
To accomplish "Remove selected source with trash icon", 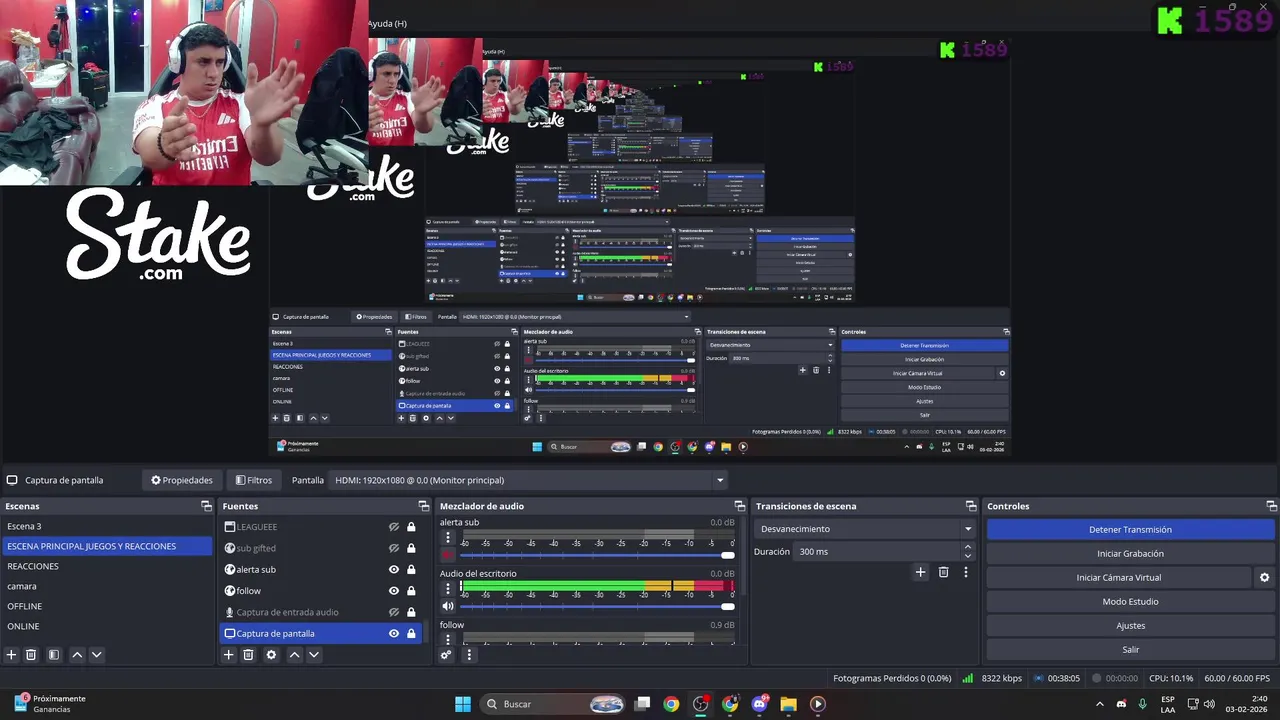I will [x=248, y=655].
